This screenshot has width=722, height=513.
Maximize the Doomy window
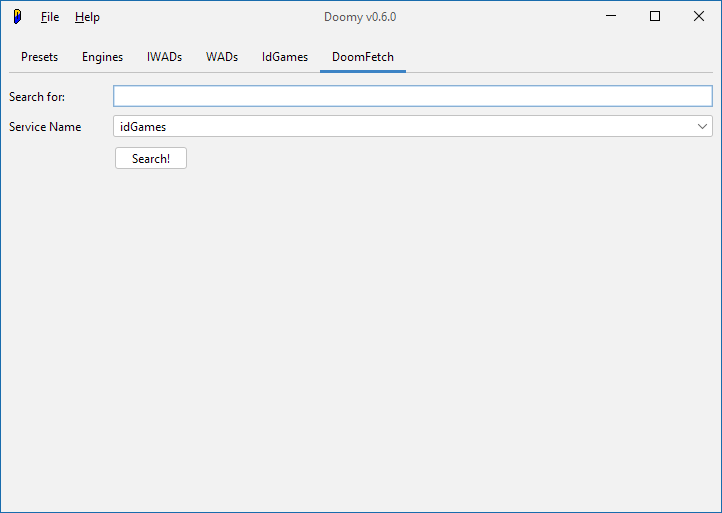655,16
